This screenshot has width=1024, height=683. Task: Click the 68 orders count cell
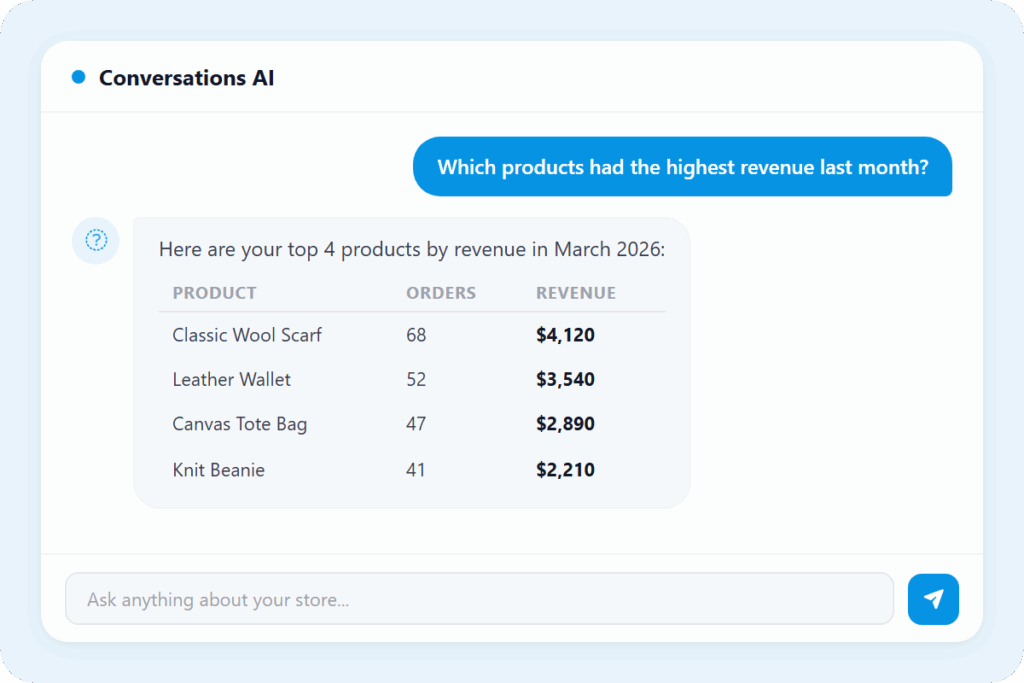(416, 335)
